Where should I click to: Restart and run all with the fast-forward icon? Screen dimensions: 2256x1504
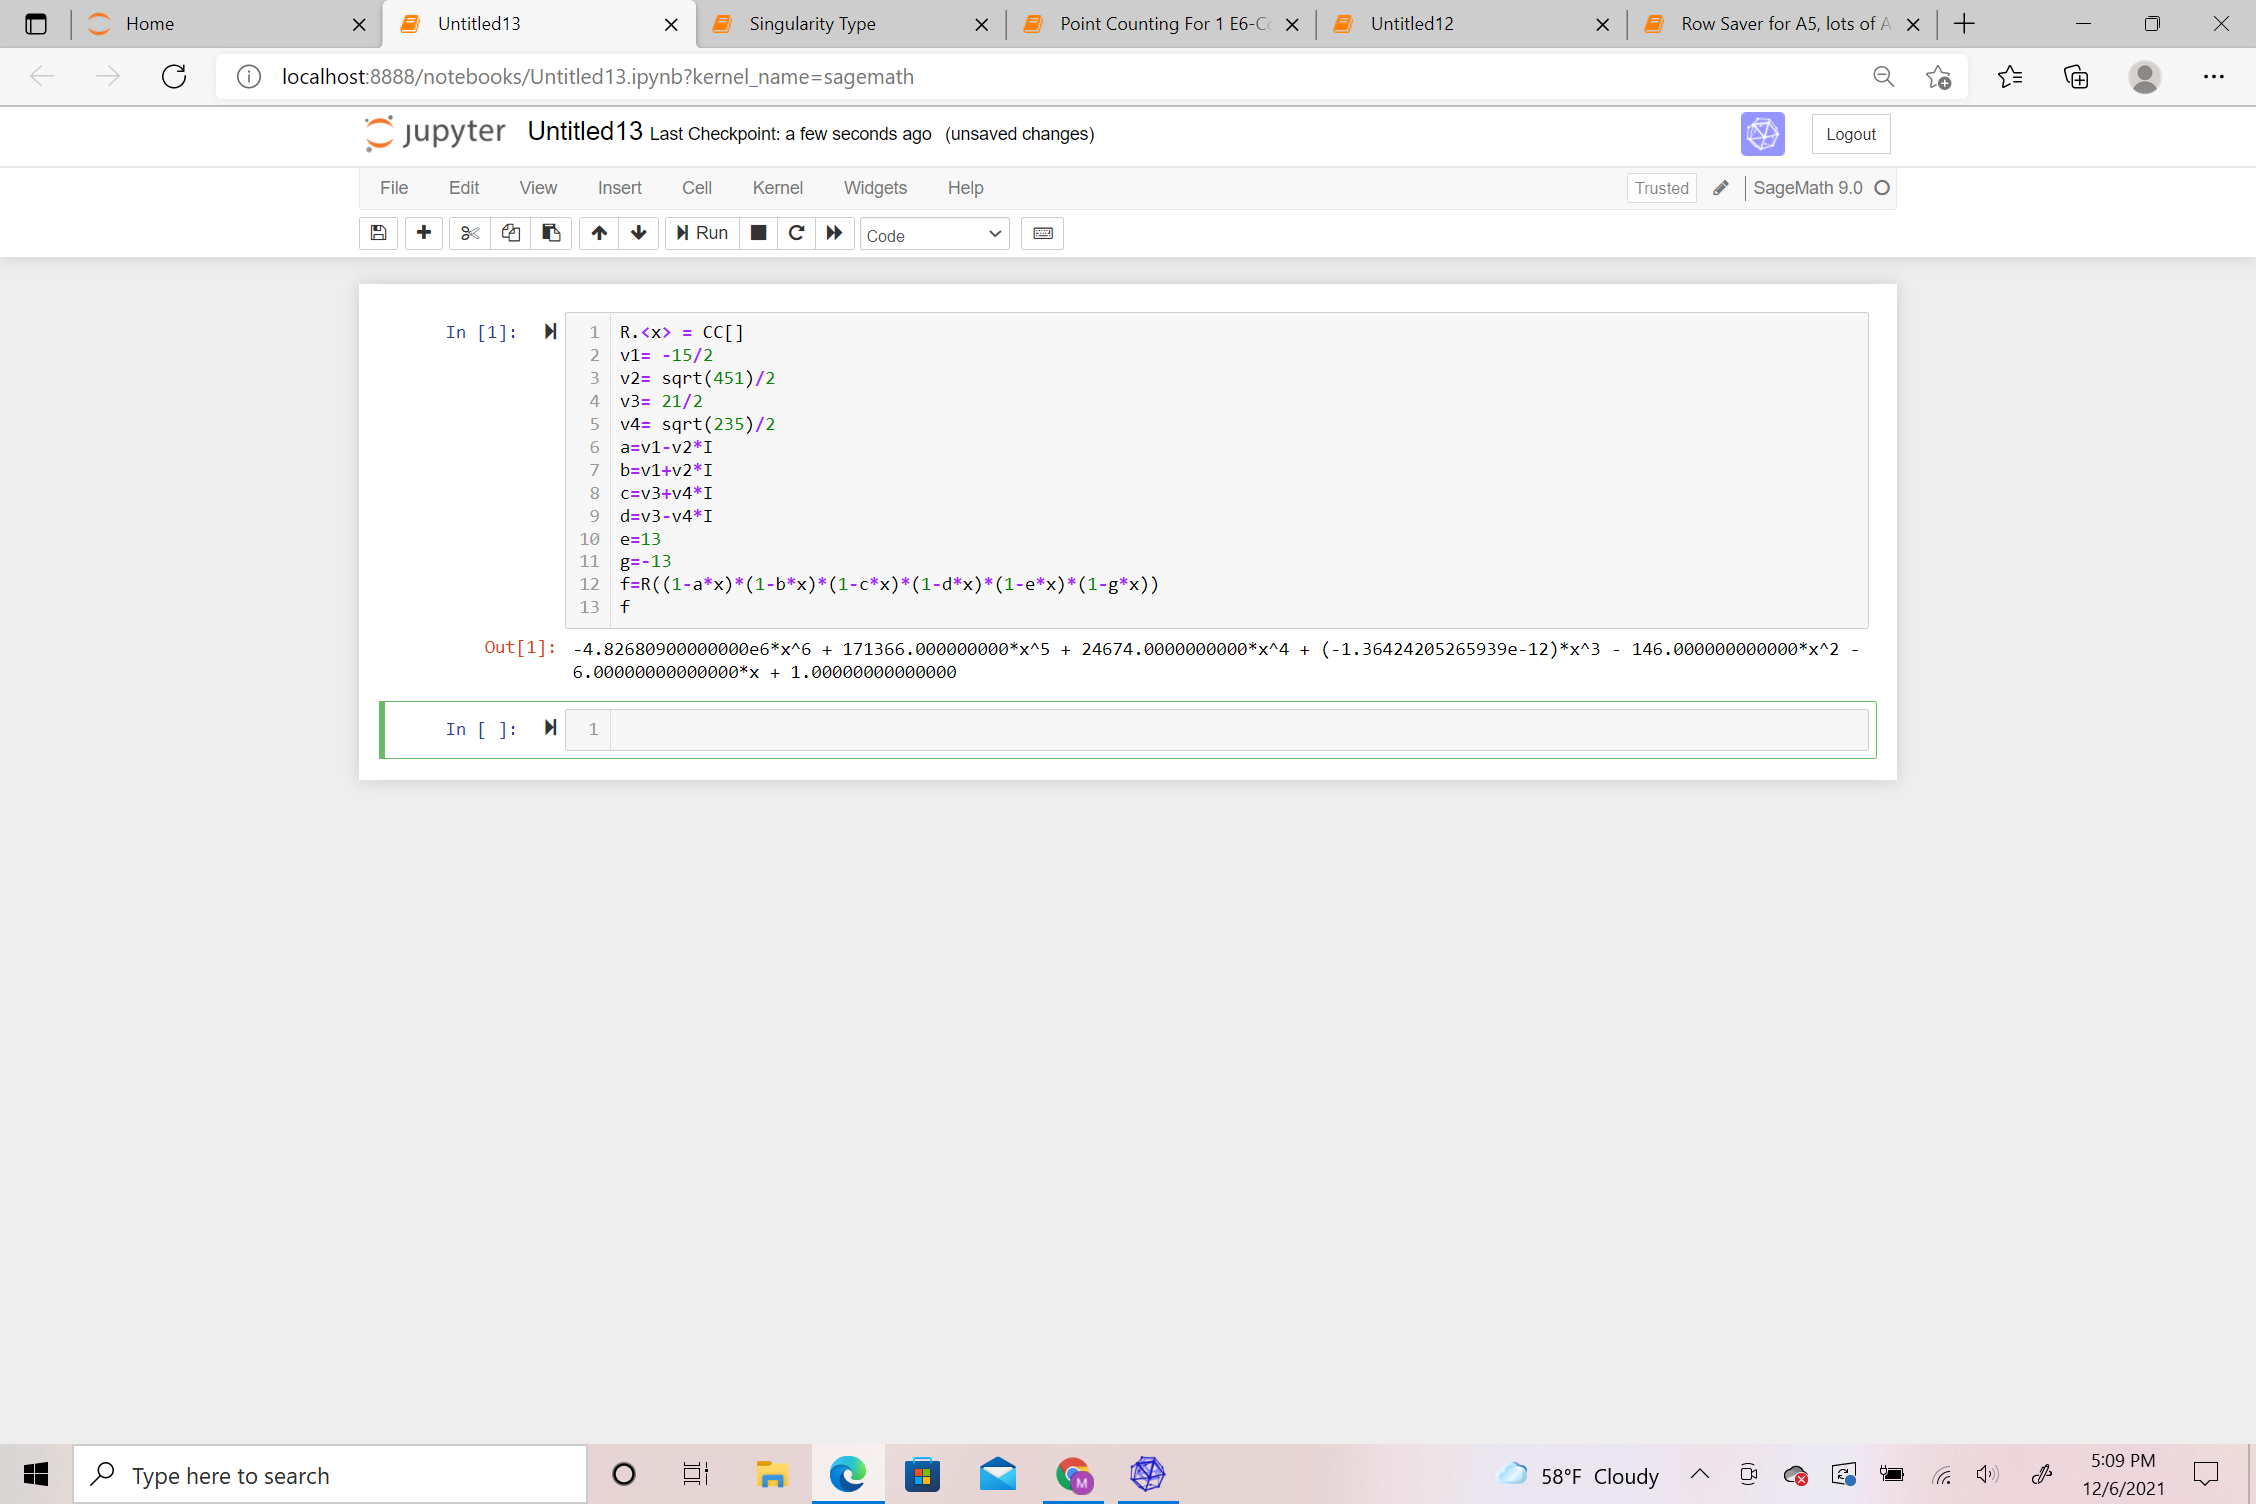[834, 233]
